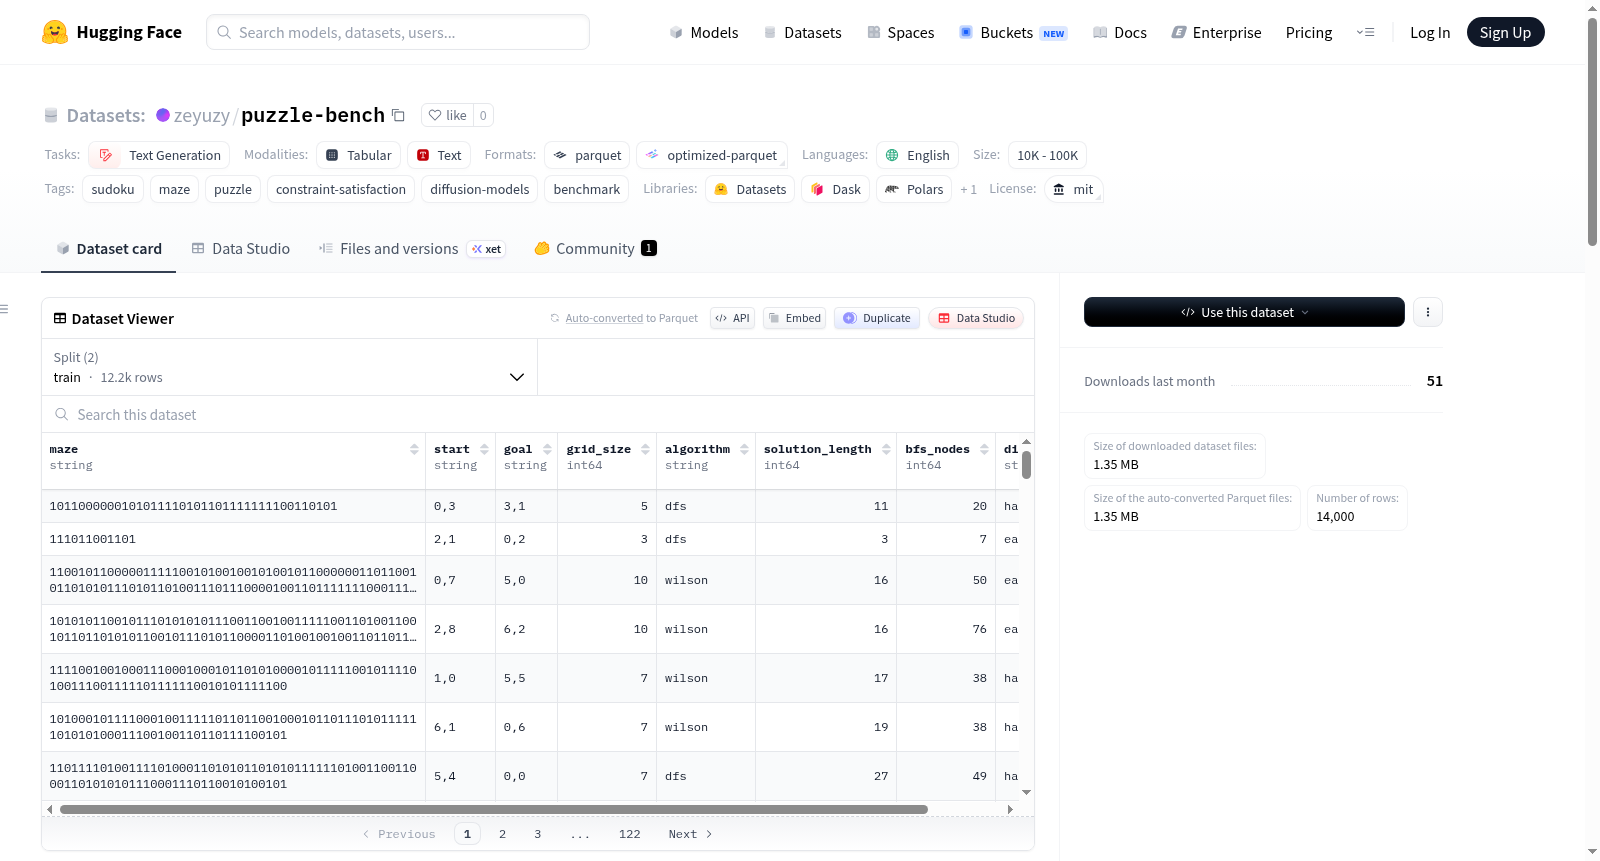The height and width of the screenshot is (861, 1600).
Task: Switch to the Dataset card tab
Action: 108,248
